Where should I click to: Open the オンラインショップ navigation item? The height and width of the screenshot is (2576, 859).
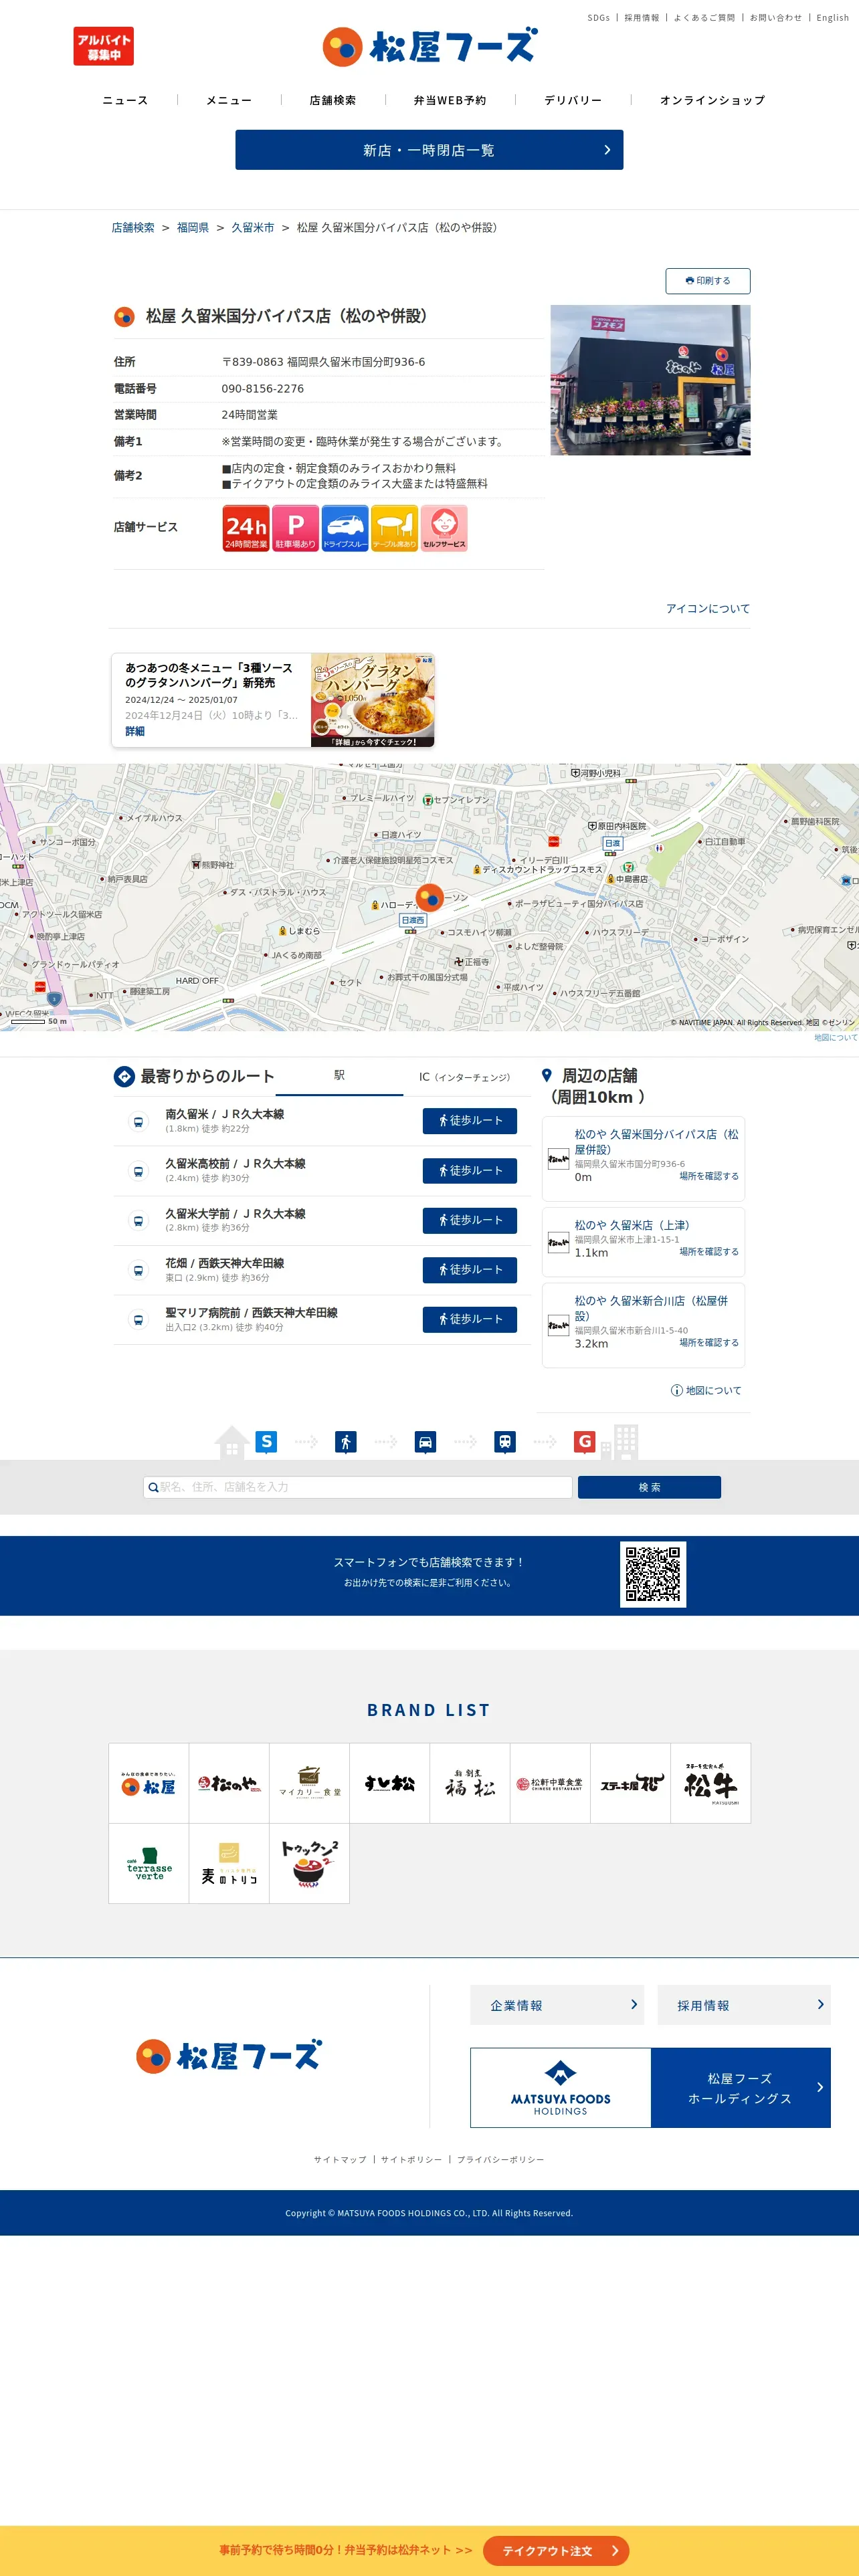point(712,100)
